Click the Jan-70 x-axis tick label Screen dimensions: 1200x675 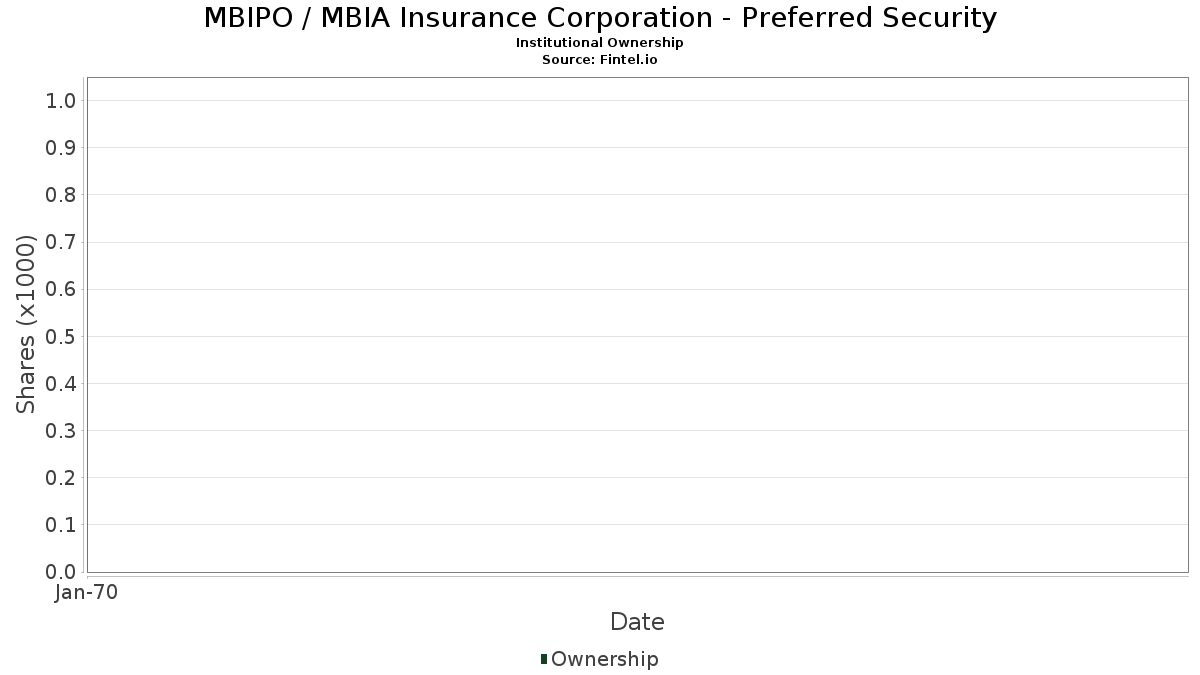pos(87,592)
